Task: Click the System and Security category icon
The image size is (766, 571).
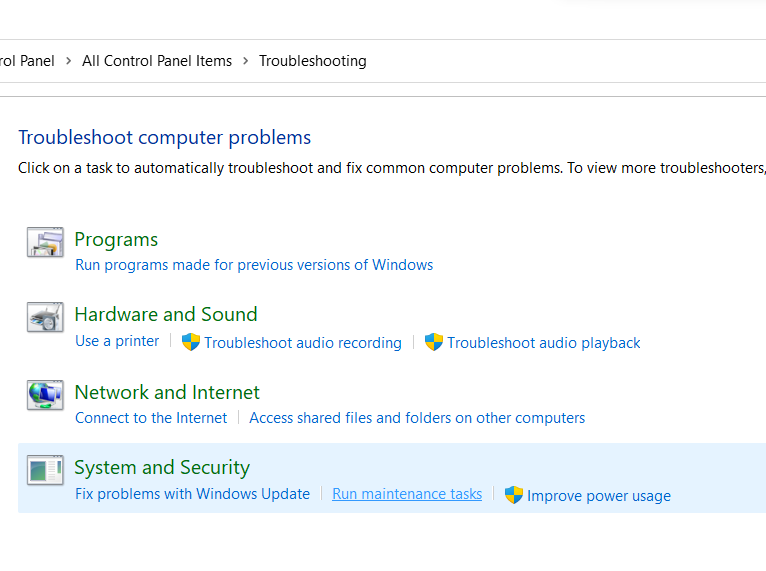Action: coord(45,470)
